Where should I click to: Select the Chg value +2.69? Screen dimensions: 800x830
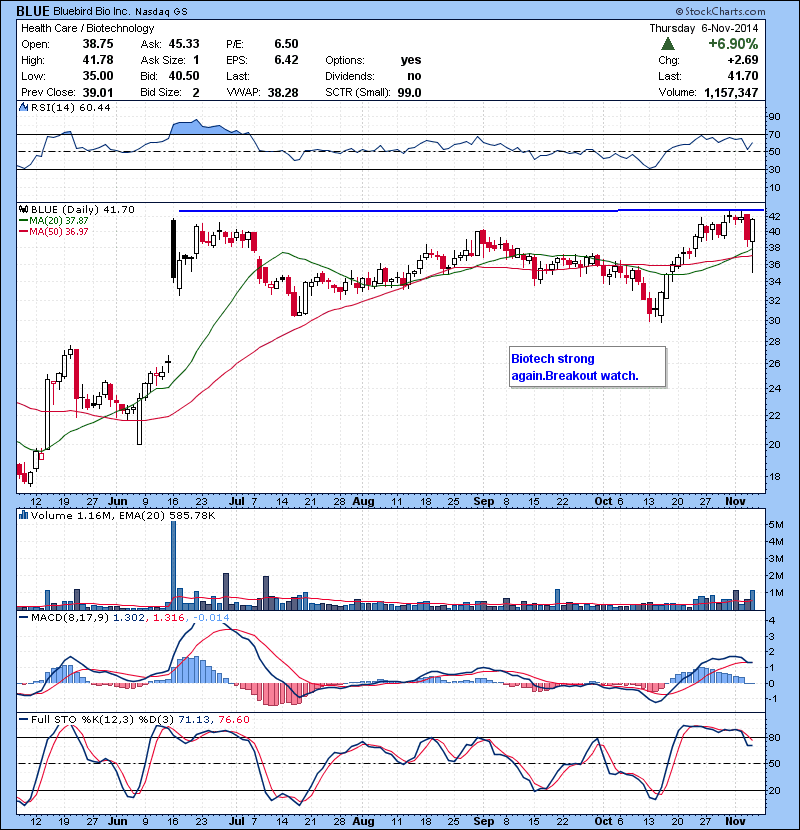coord(743,60)
